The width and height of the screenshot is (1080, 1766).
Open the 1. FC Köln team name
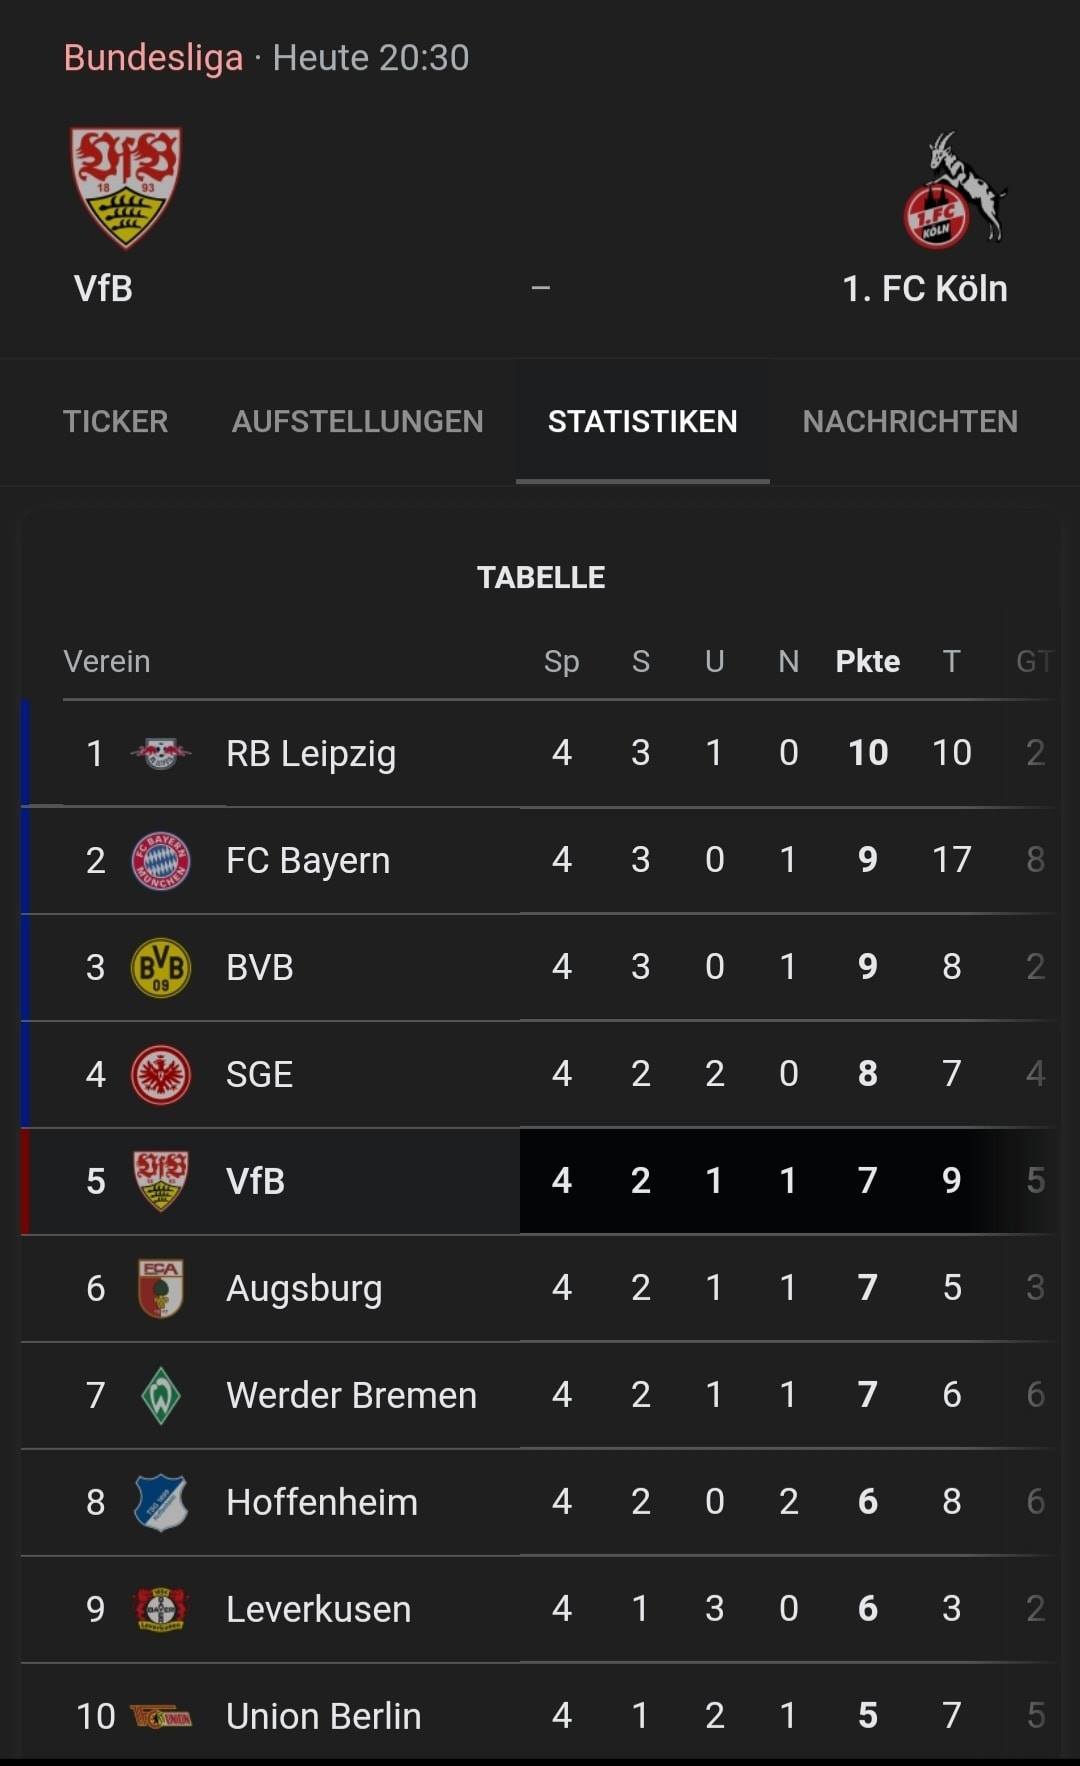(x=925, y=289)
